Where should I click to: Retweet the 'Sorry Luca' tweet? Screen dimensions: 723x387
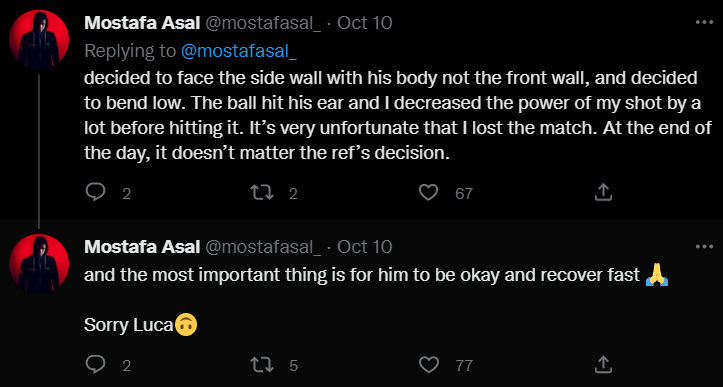click(x=262, y=365)
